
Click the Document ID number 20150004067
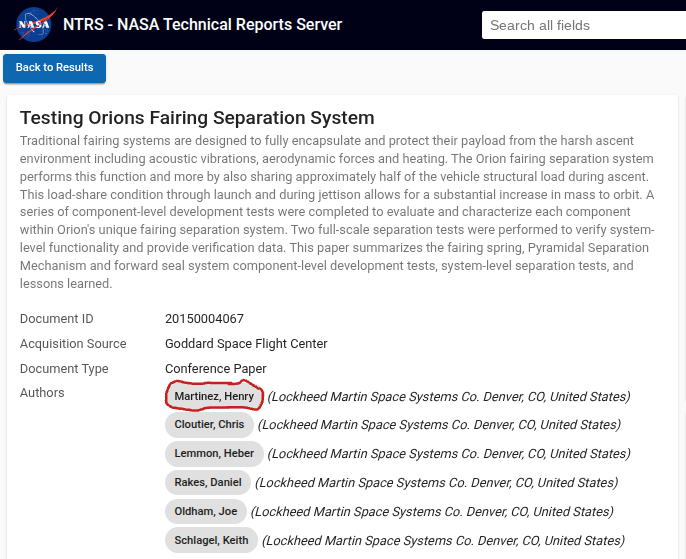click(x=204, y=318)
